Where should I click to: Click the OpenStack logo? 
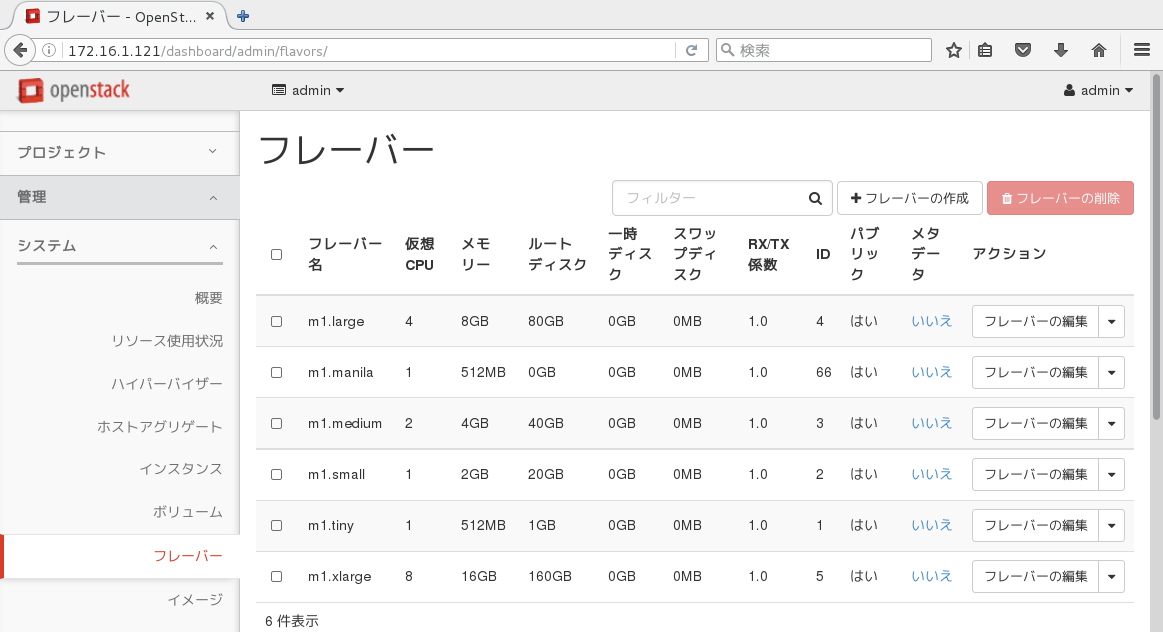[x=74, y=91]
